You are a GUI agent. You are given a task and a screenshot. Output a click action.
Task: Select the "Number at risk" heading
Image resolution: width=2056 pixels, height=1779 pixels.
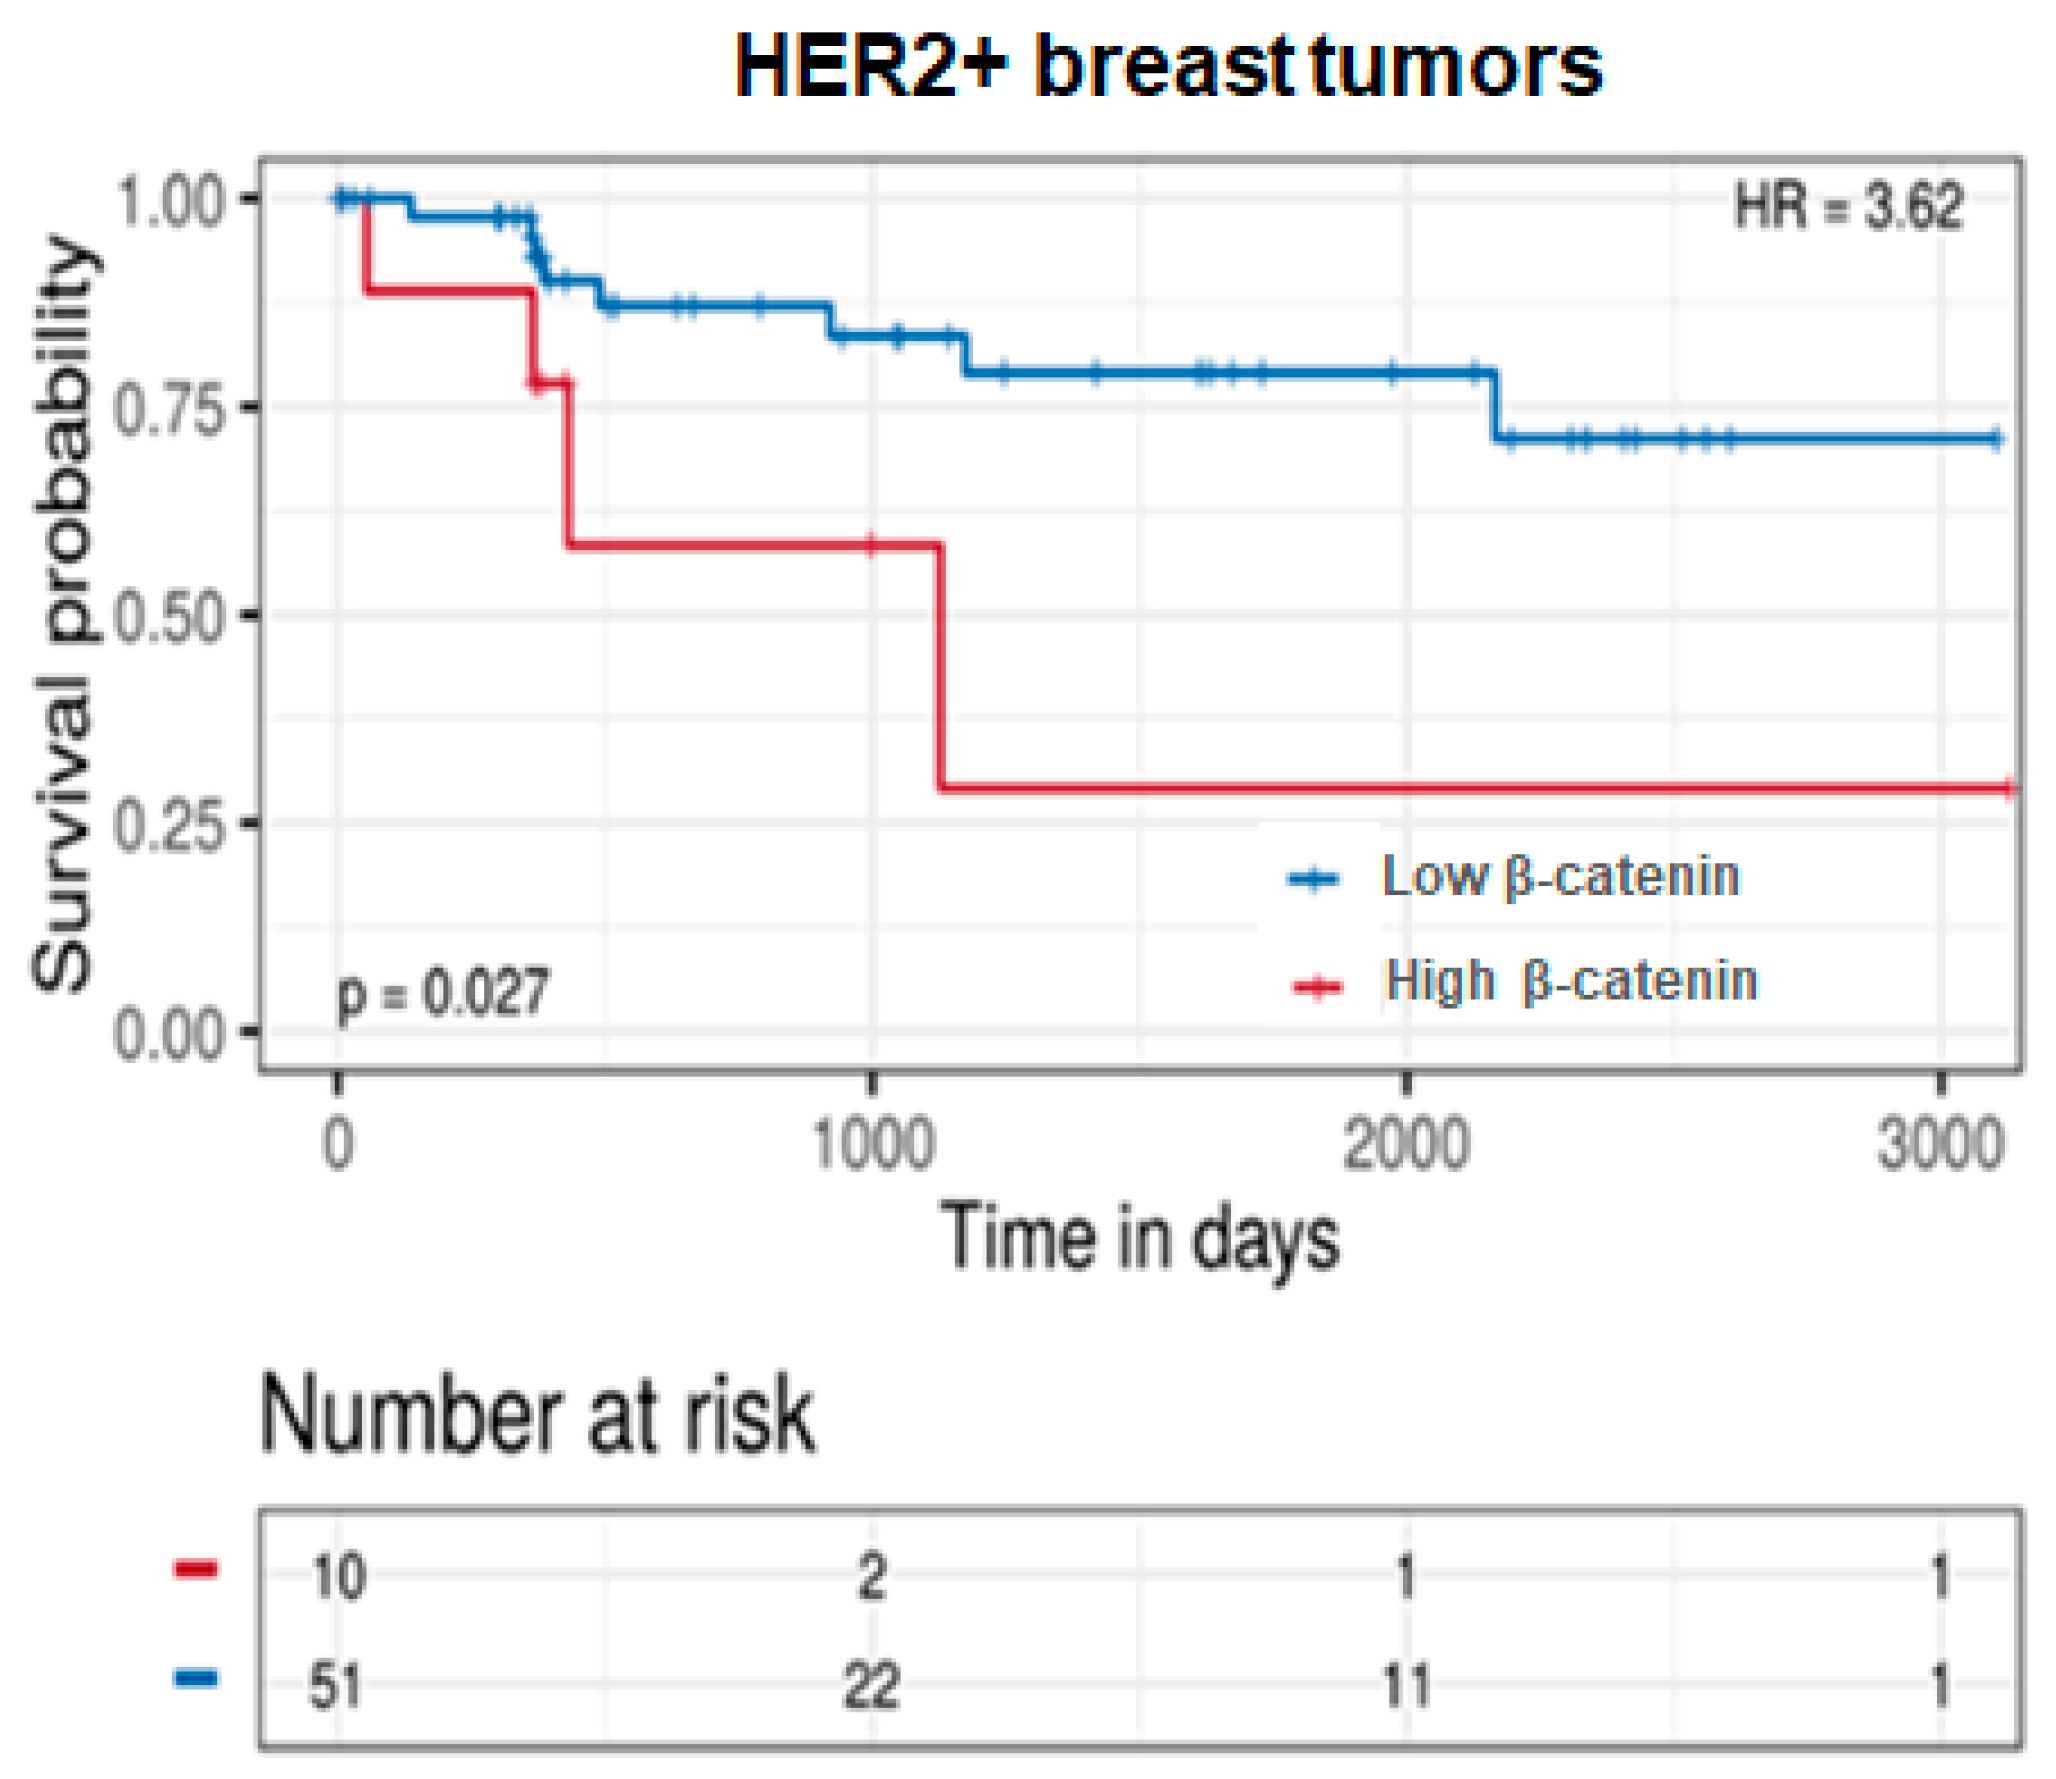(x=537, y=1415)
